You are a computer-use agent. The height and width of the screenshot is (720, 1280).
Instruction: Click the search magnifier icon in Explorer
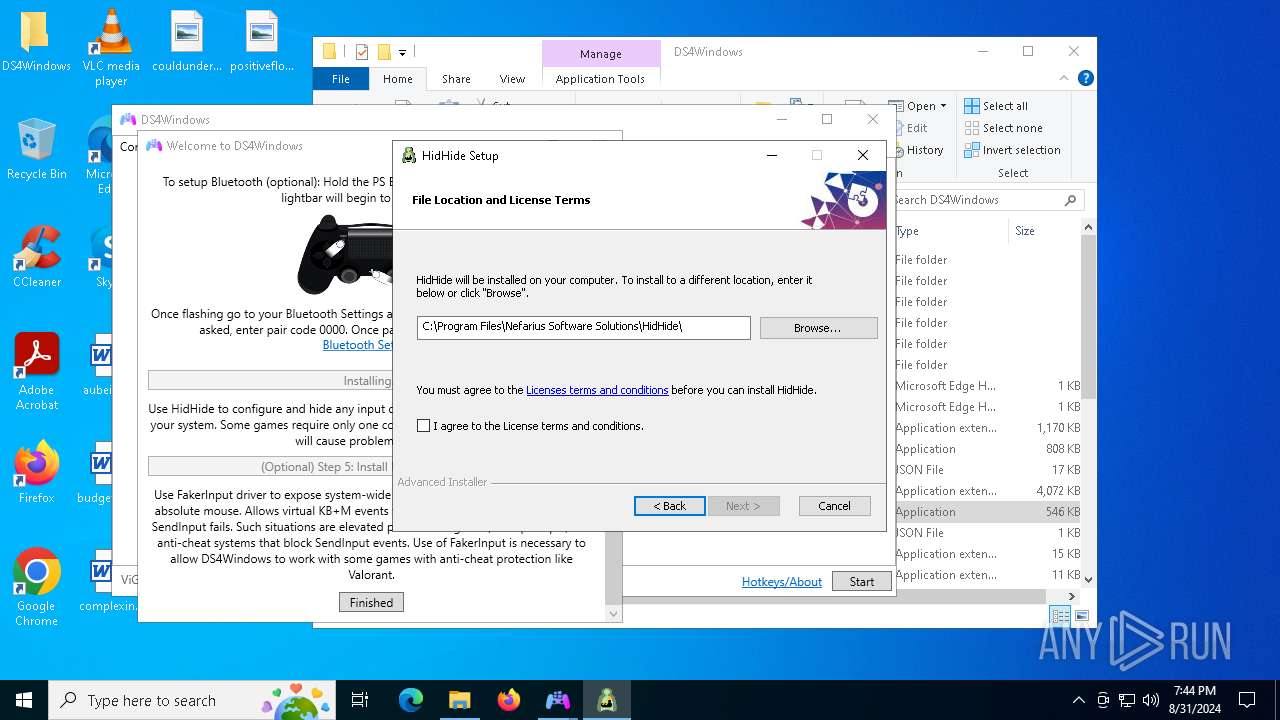point(1070,200)
